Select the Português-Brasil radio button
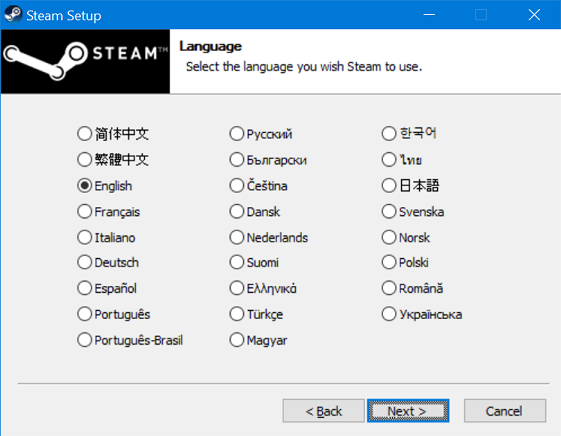 click(x=130, y=340)
